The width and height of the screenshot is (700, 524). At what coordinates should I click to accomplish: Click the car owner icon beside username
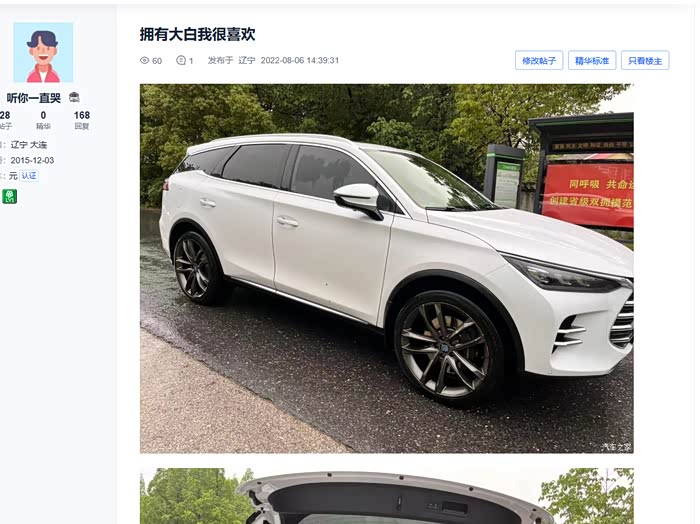74,97
